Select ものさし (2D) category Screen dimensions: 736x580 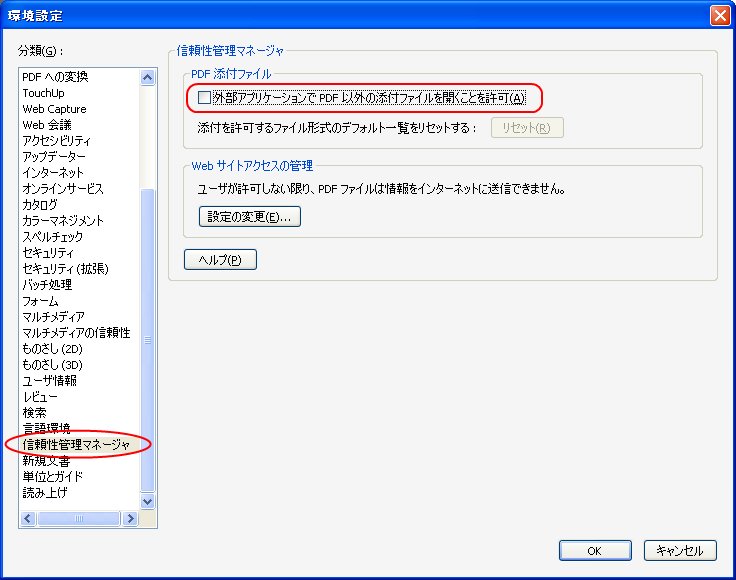pyautogui.click(x=52, y=349)
